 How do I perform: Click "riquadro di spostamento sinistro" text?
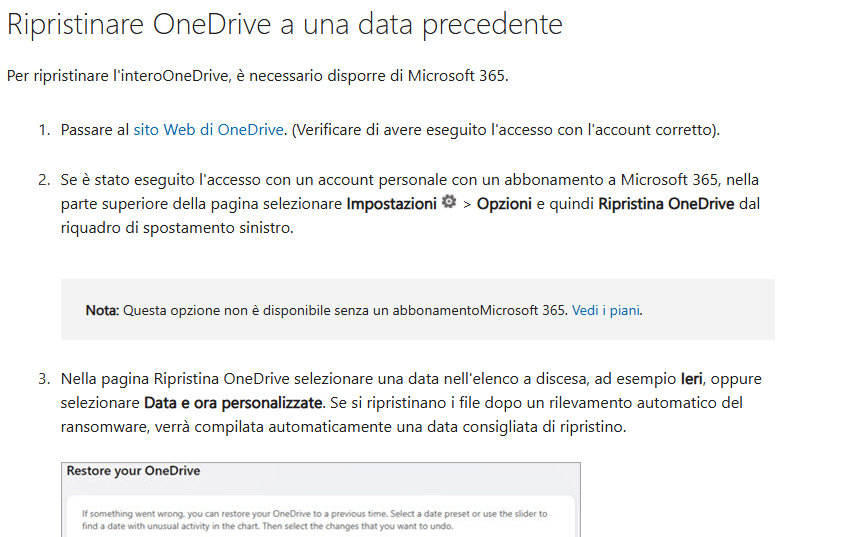point(177,228)
